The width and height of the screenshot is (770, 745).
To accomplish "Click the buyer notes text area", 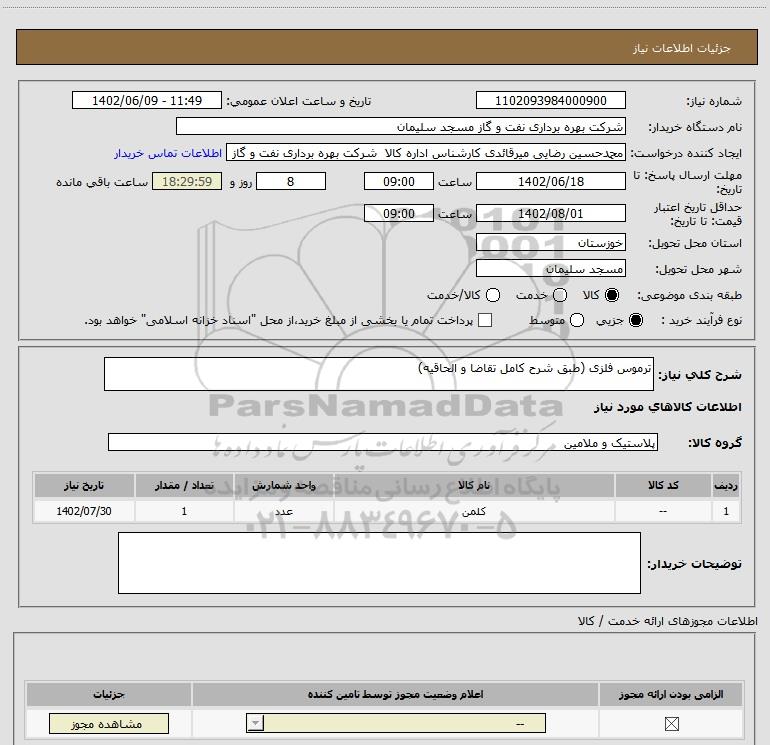I will (x=379, y=563).
